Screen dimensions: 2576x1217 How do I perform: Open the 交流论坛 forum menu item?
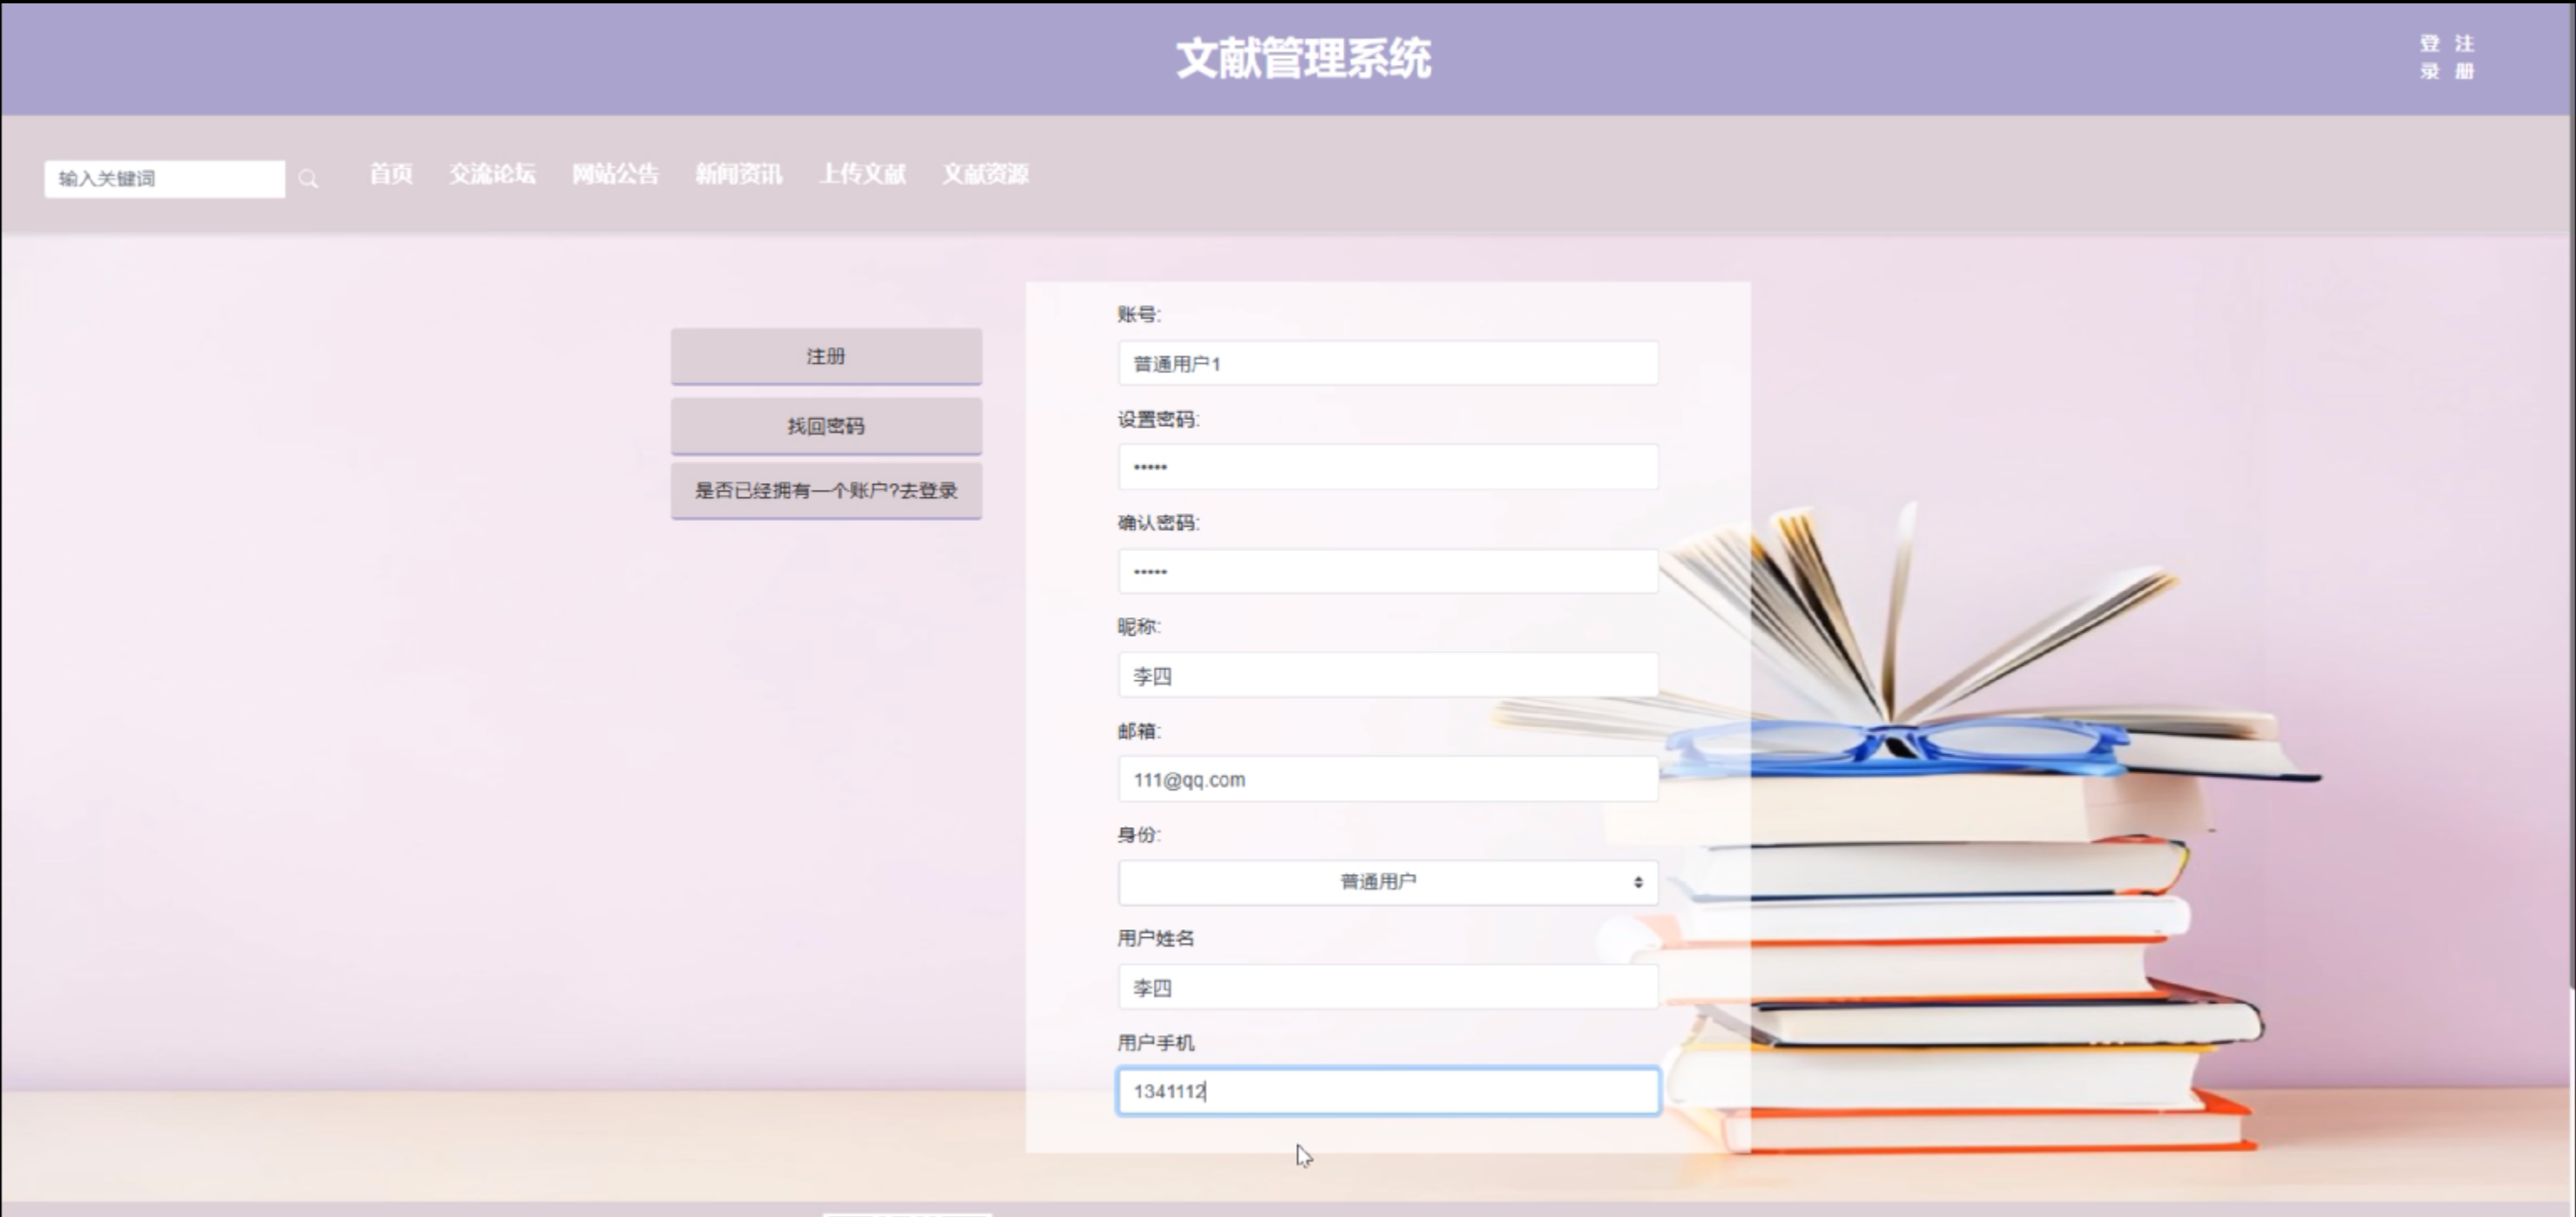click(x=492, y=174)
